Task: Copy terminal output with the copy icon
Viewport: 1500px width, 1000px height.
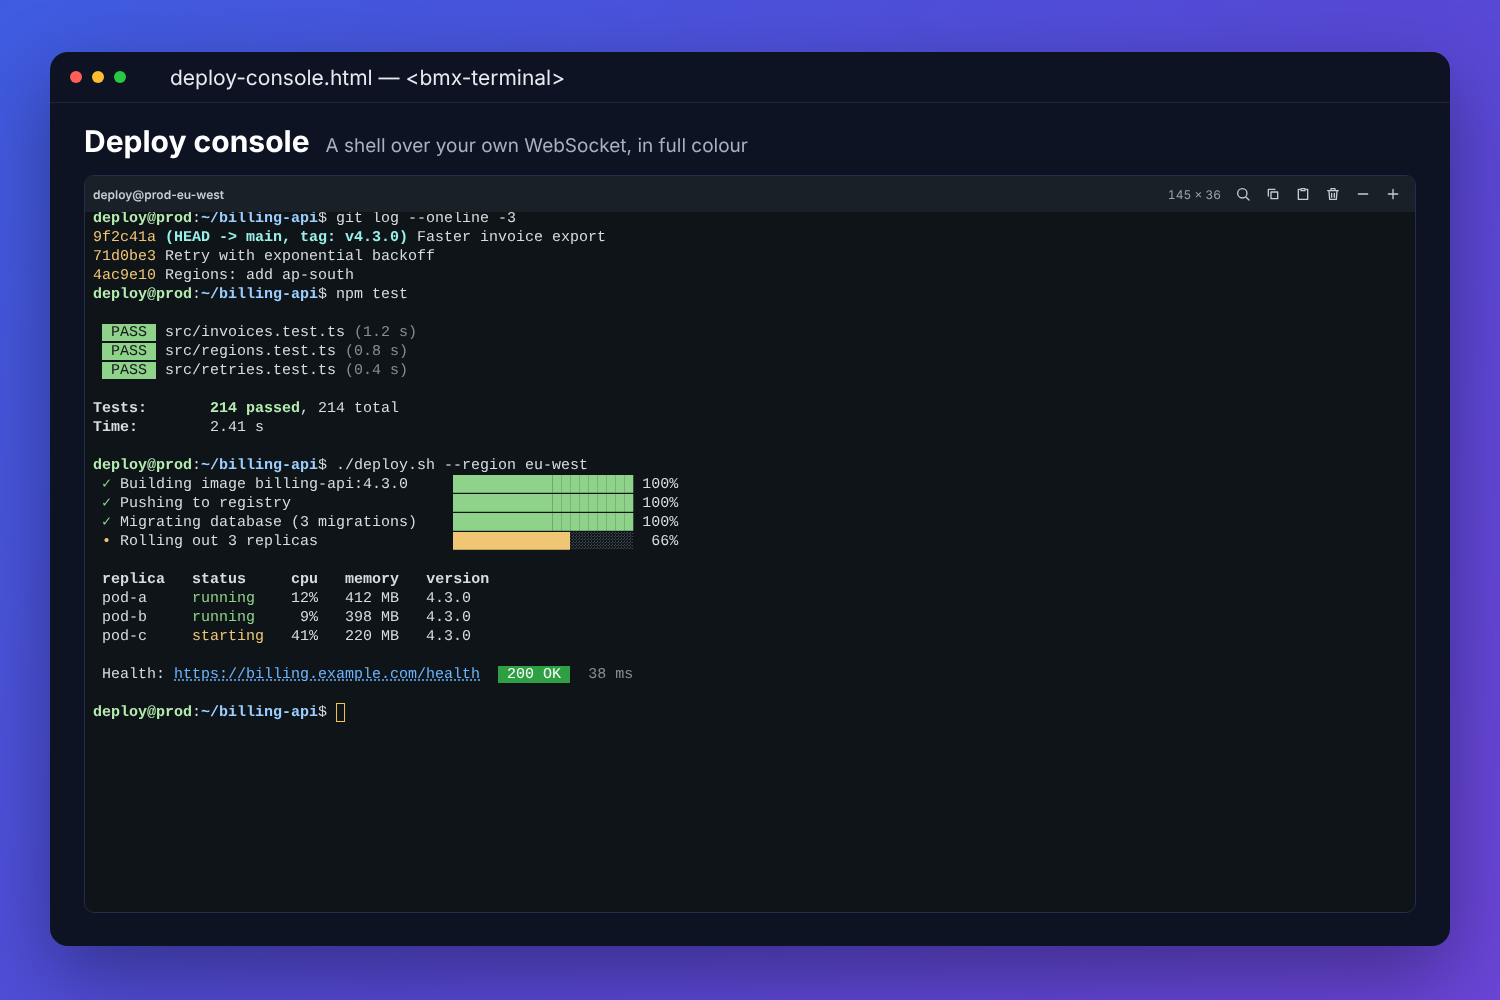Action: 1273,194
